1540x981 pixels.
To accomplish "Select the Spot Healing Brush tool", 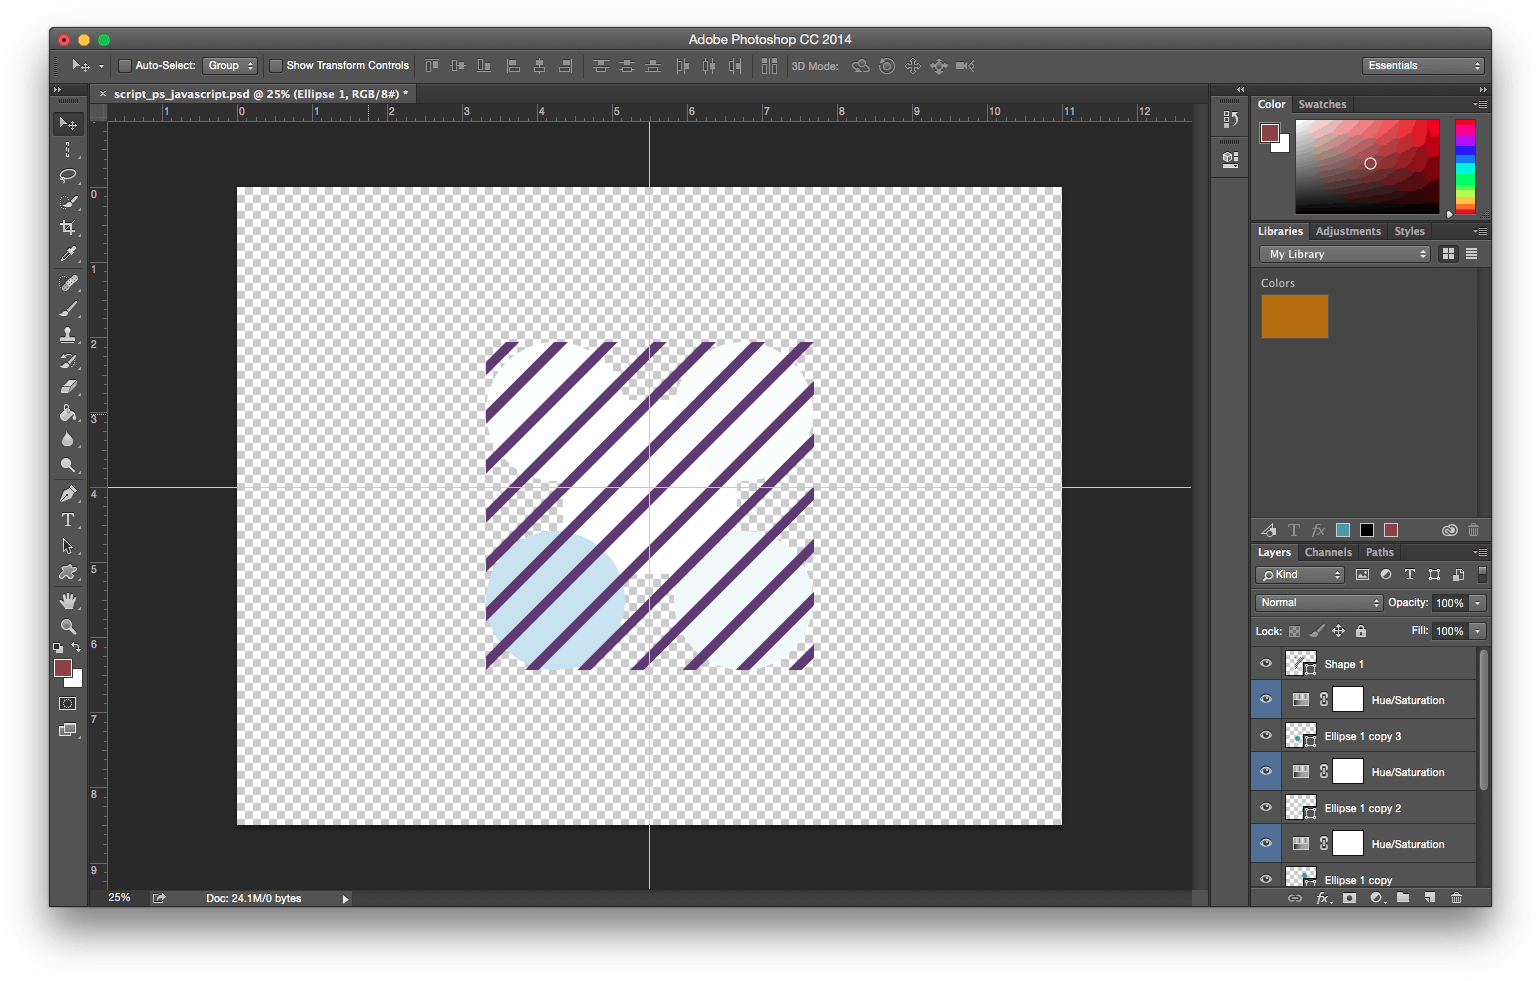I will pos(68,283).
